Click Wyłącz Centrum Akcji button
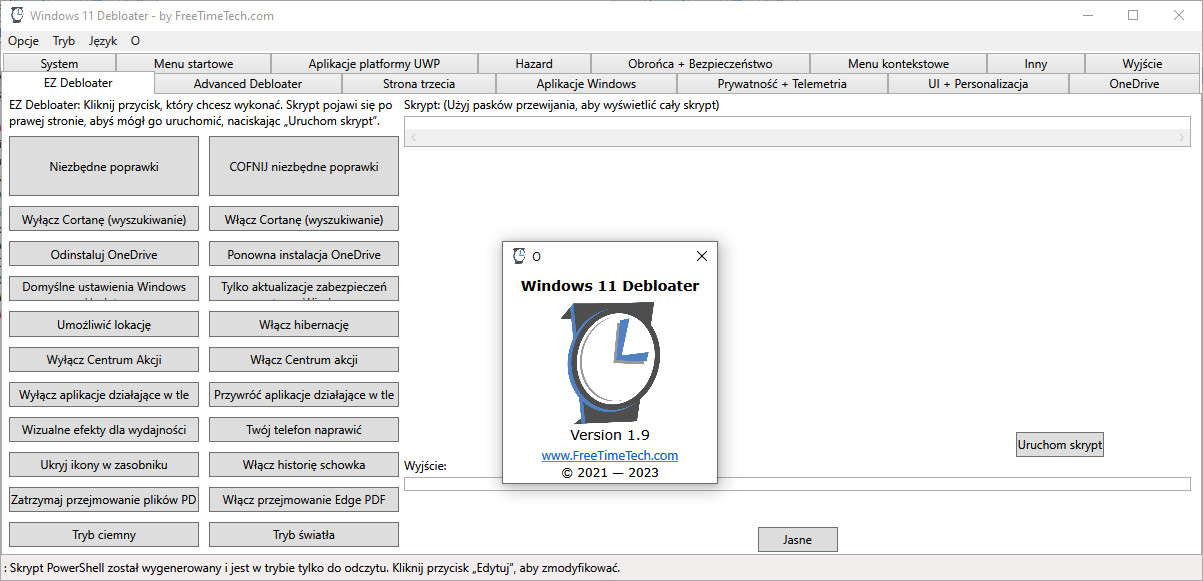 104,359
